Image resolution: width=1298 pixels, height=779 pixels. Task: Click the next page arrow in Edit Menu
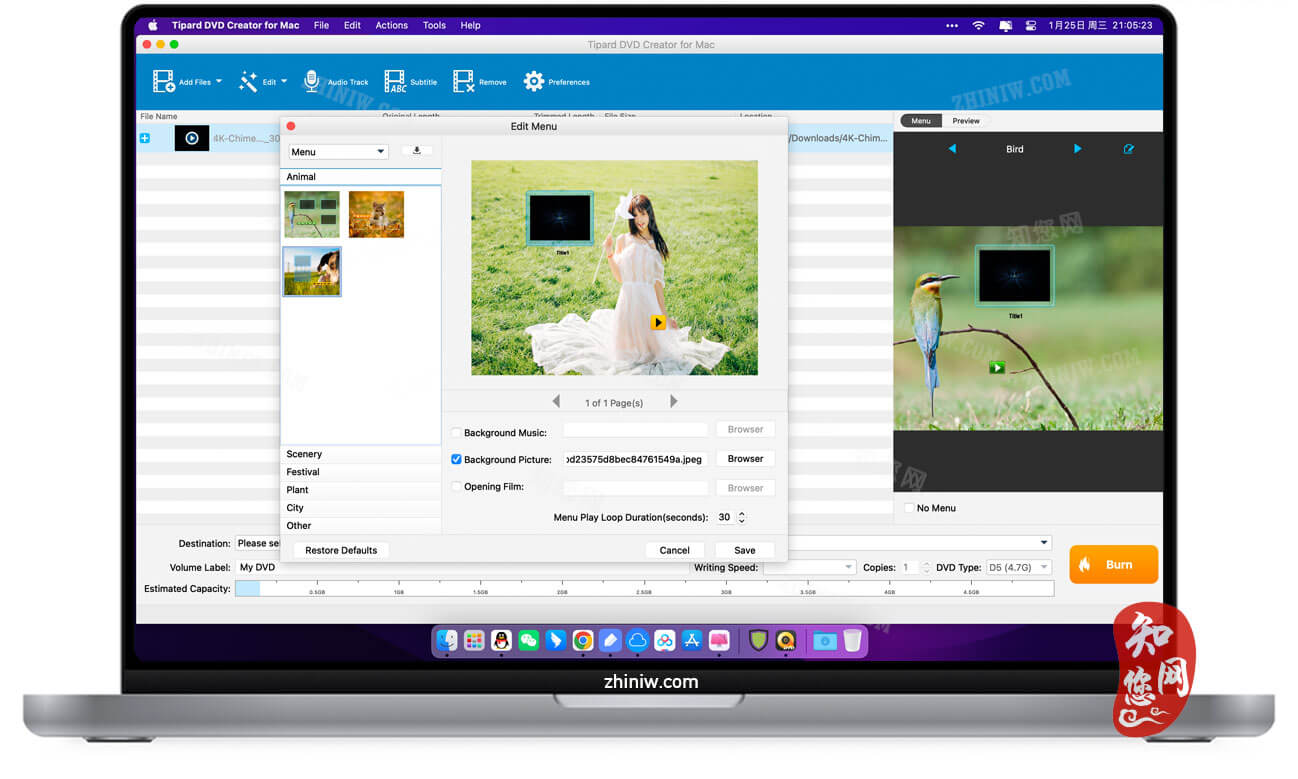click(673, 402)
